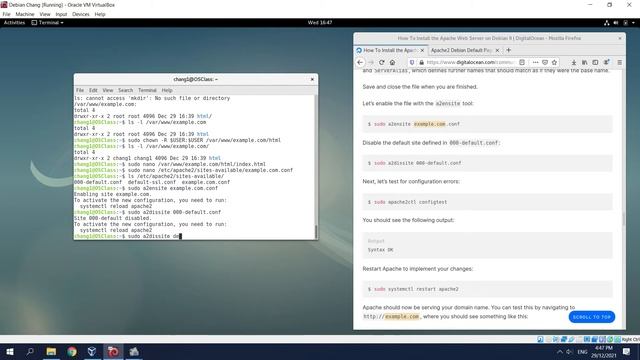Click the padlock site security icon
Screen dimensions: 640x360
coord(421,62)
